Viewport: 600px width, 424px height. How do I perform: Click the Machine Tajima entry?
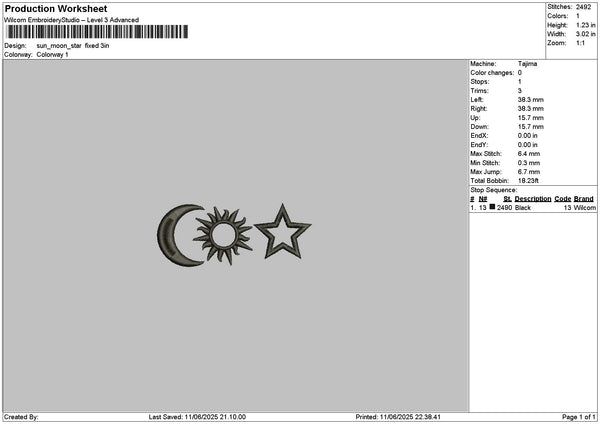[504, 64]
